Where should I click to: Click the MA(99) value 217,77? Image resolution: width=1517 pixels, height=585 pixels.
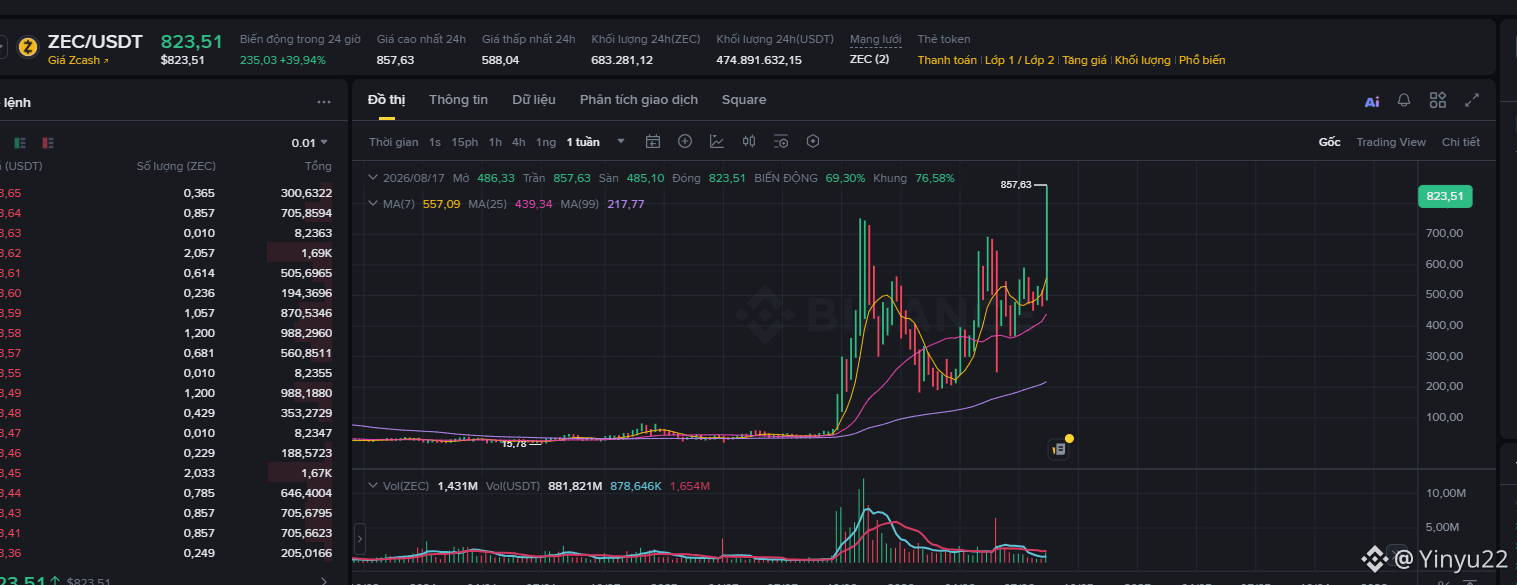pyautogui.click(x=626, y=204)
